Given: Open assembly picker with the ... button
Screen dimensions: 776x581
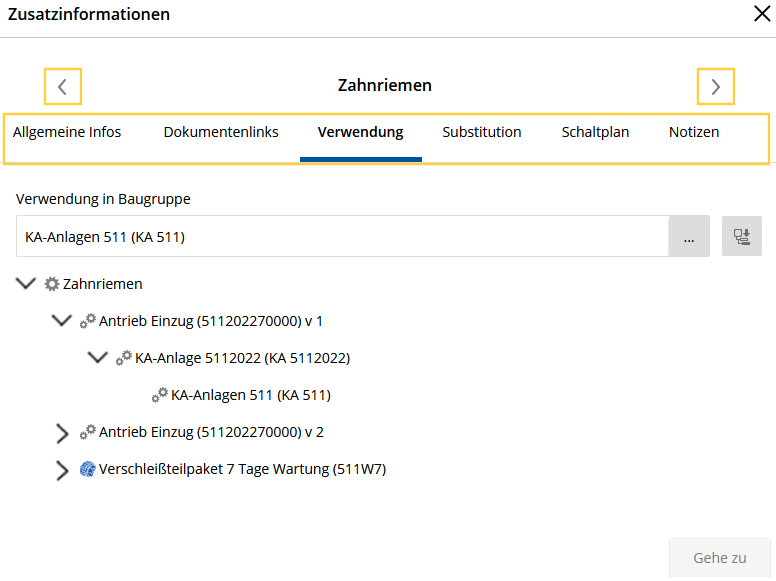Looking at the screenshot, I should [689, 236].
